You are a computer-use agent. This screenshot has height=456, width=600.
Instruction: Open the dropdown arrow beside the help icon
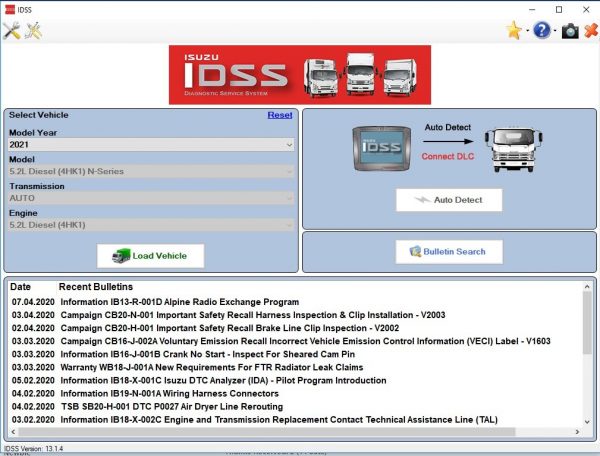click(x=555, y=31)
